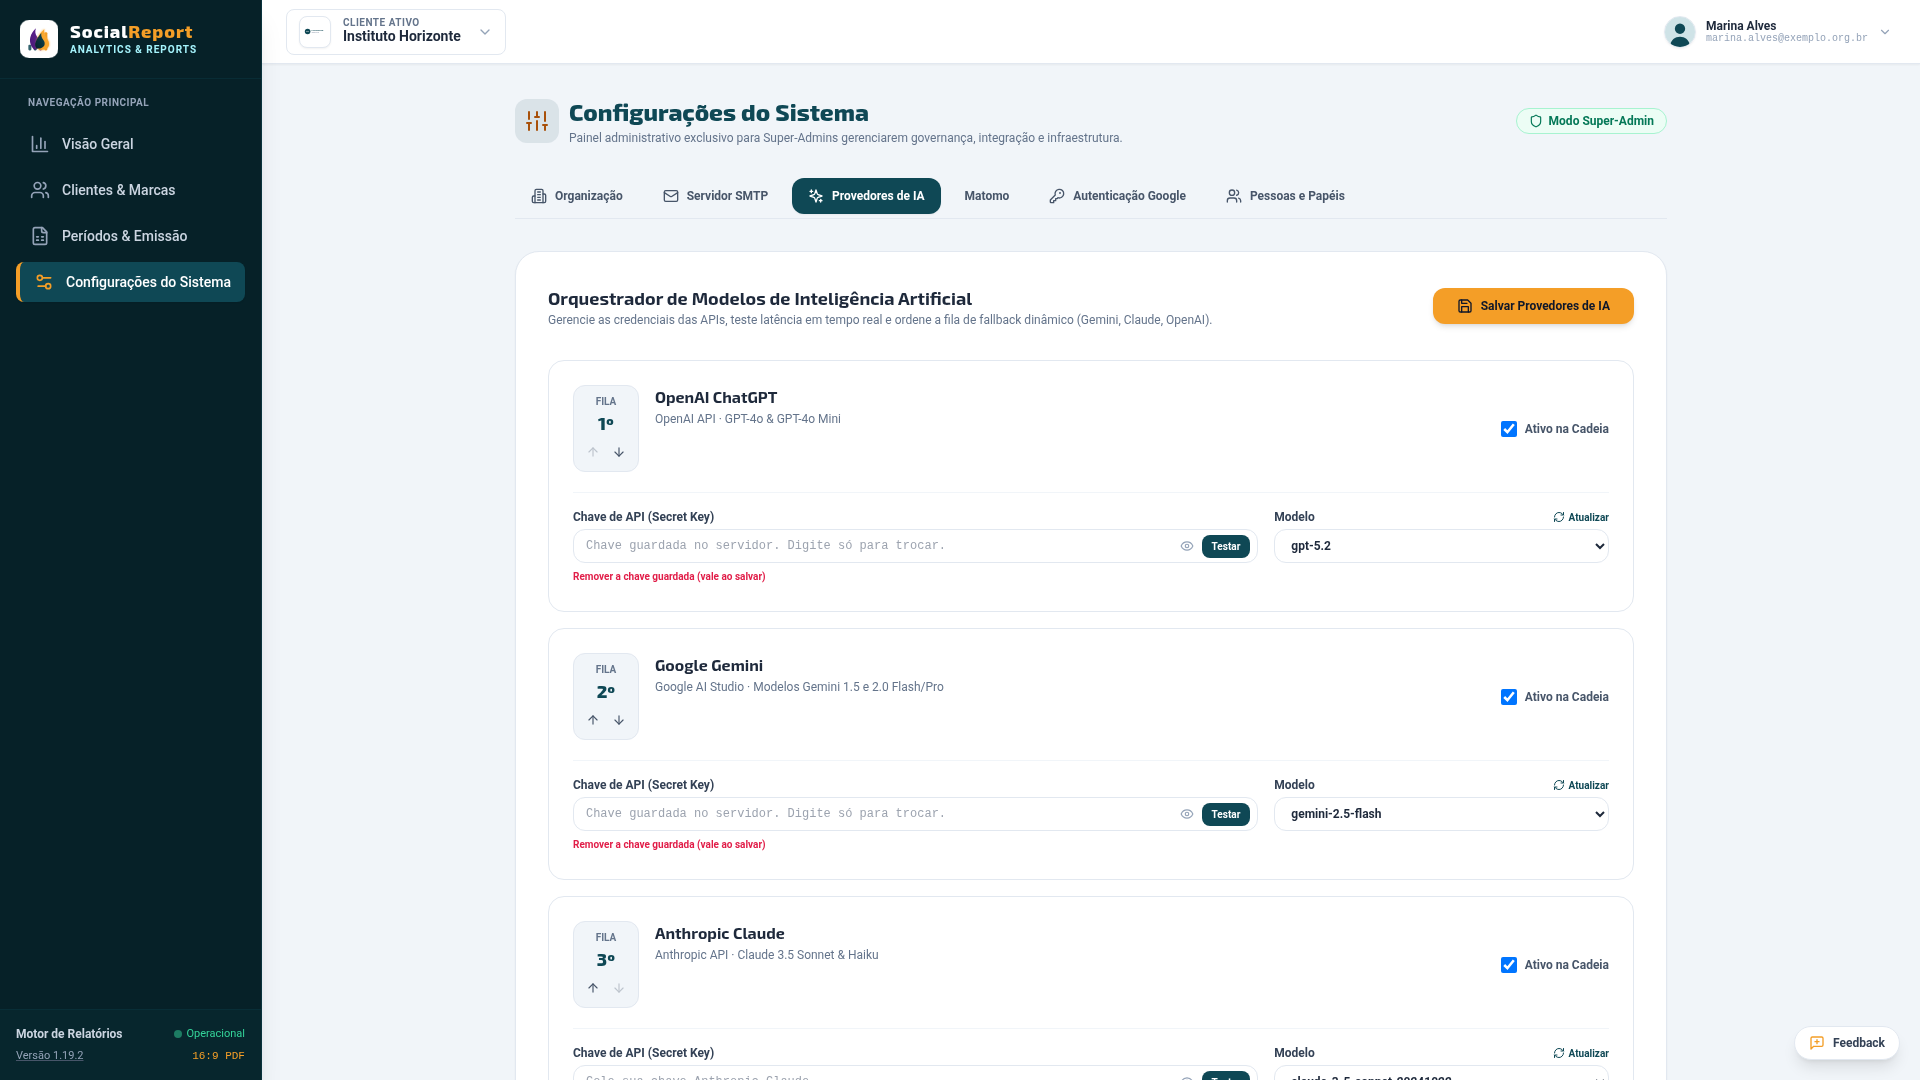Uncheck Ativo na Cadeia for OpenAI ChatGPT
1920x1080 pixels.
tap(1509, 429)
